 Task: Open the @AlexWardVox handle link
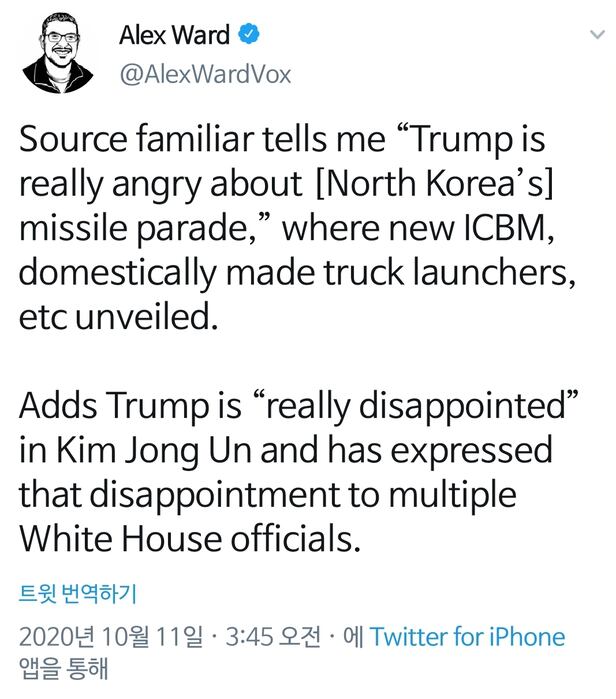pos(205,74)
